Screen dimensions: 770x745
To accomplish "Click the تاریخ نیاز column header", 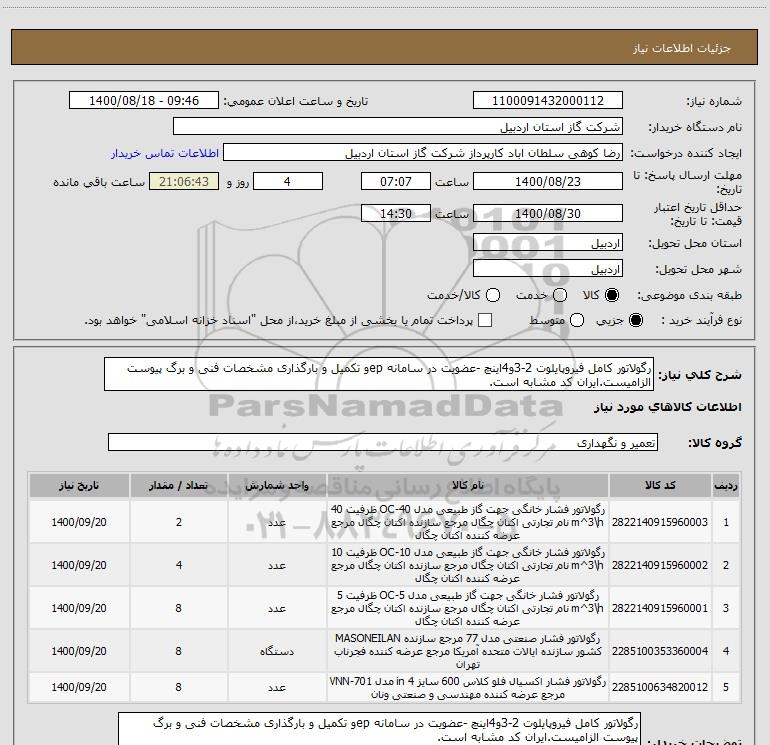I will click(x=79, y=486).
